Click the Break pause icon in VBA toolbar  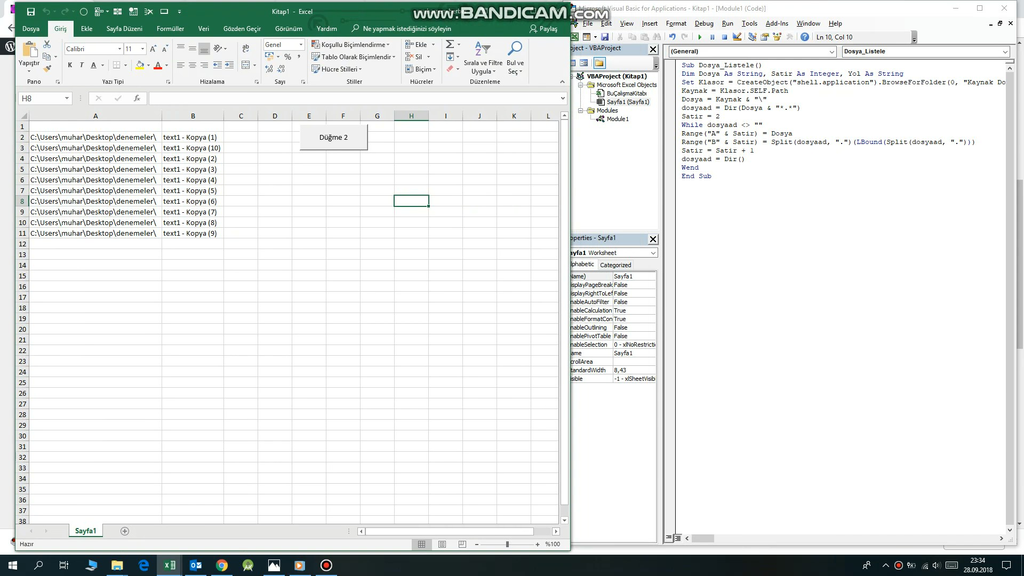click(x=712, y=37)
